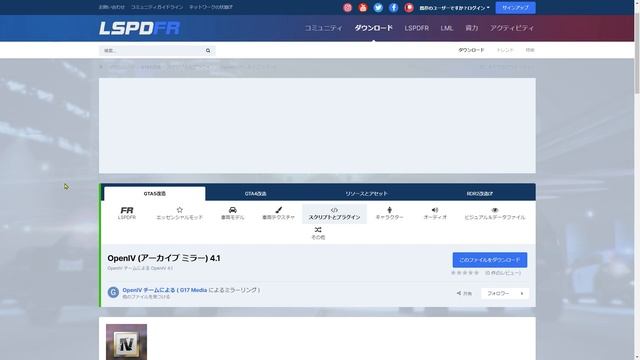Select the brush Vehicle Textures category

[x=278, y=213]
